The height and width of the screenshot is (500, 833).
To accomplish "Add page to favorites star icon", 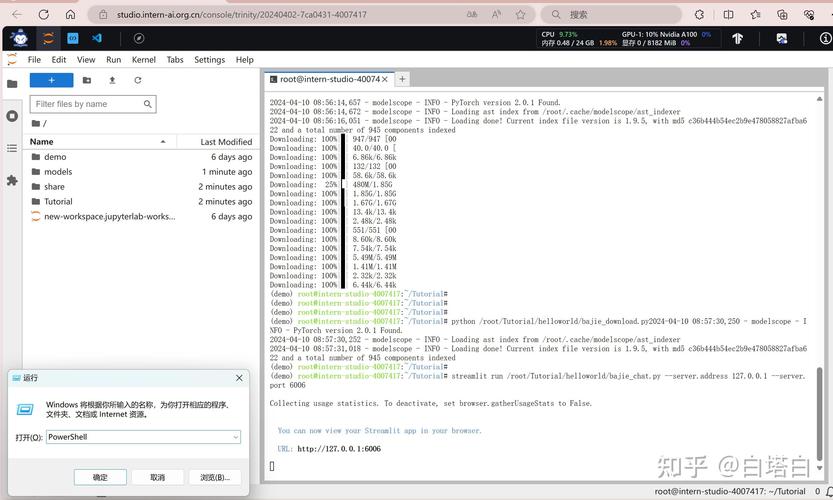I will coord(521,14).
